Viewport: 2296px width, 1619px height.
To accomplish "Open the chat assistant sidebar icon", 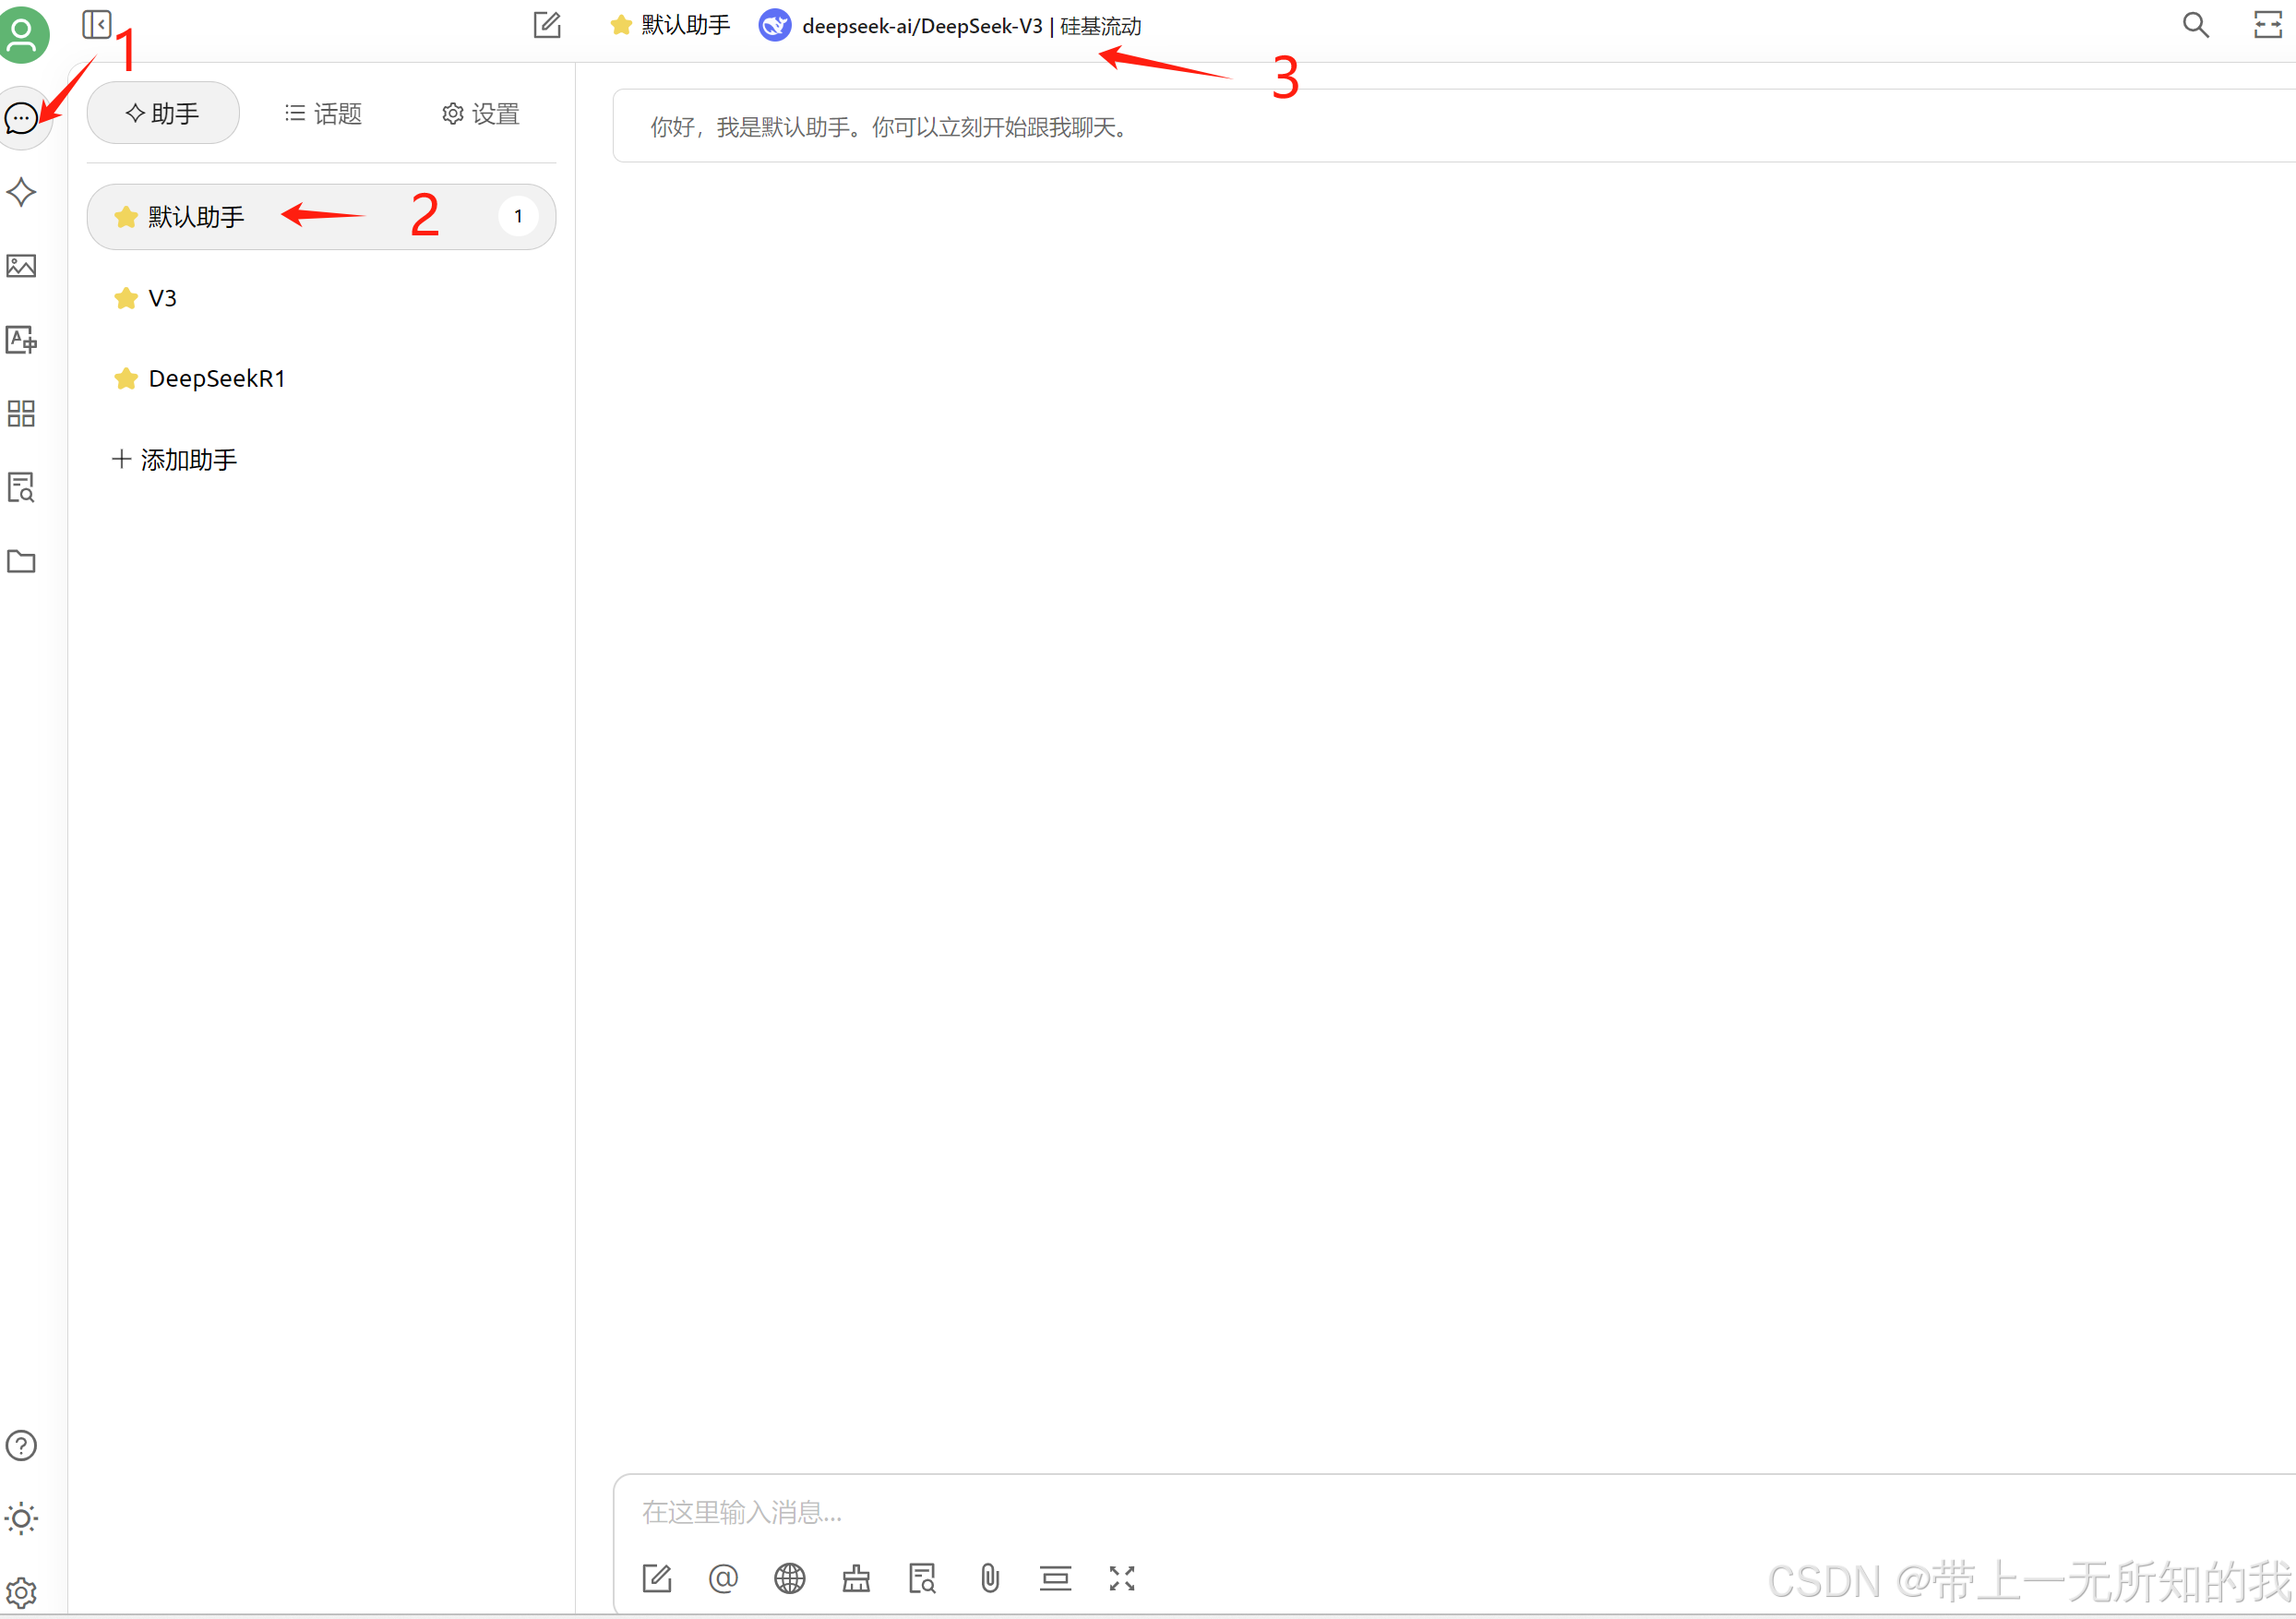I will click(22, 118).
